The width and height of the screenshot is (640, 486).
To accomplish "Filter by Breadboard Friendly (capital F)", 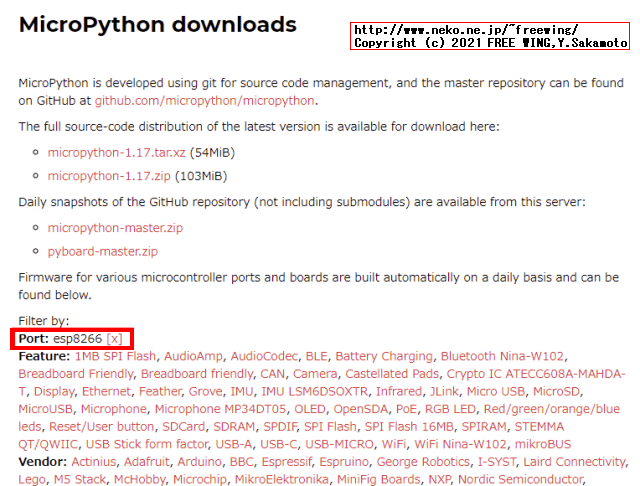I will [x=76, y=374].
